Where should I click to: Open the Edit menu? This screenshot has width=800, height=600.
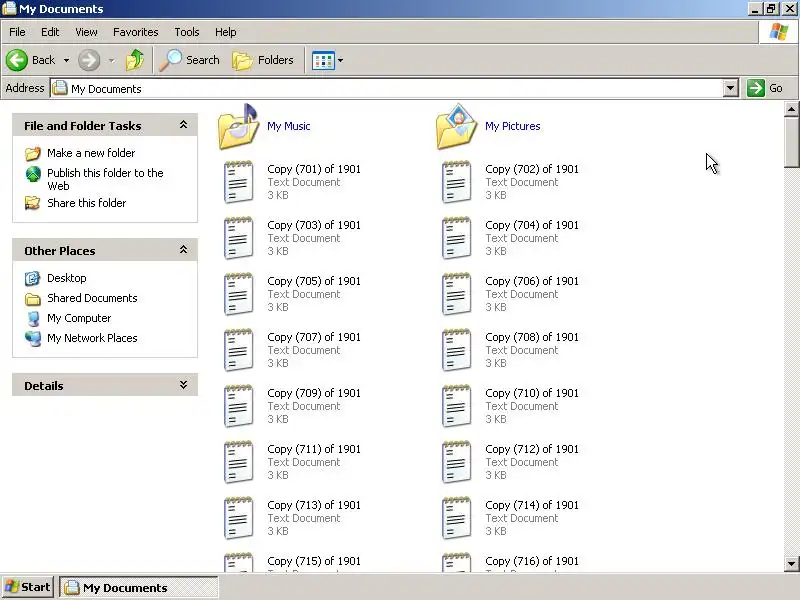point(50,32)
